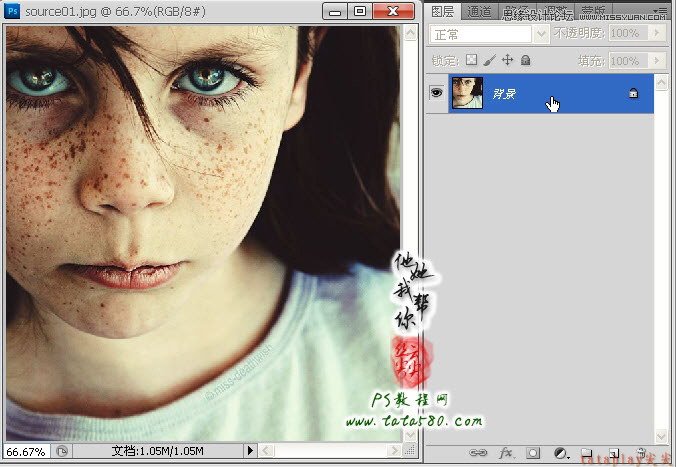Switch to the 蒙版 tab
Viewport: 676px width, 467px height.
click(x=593, y=12)
